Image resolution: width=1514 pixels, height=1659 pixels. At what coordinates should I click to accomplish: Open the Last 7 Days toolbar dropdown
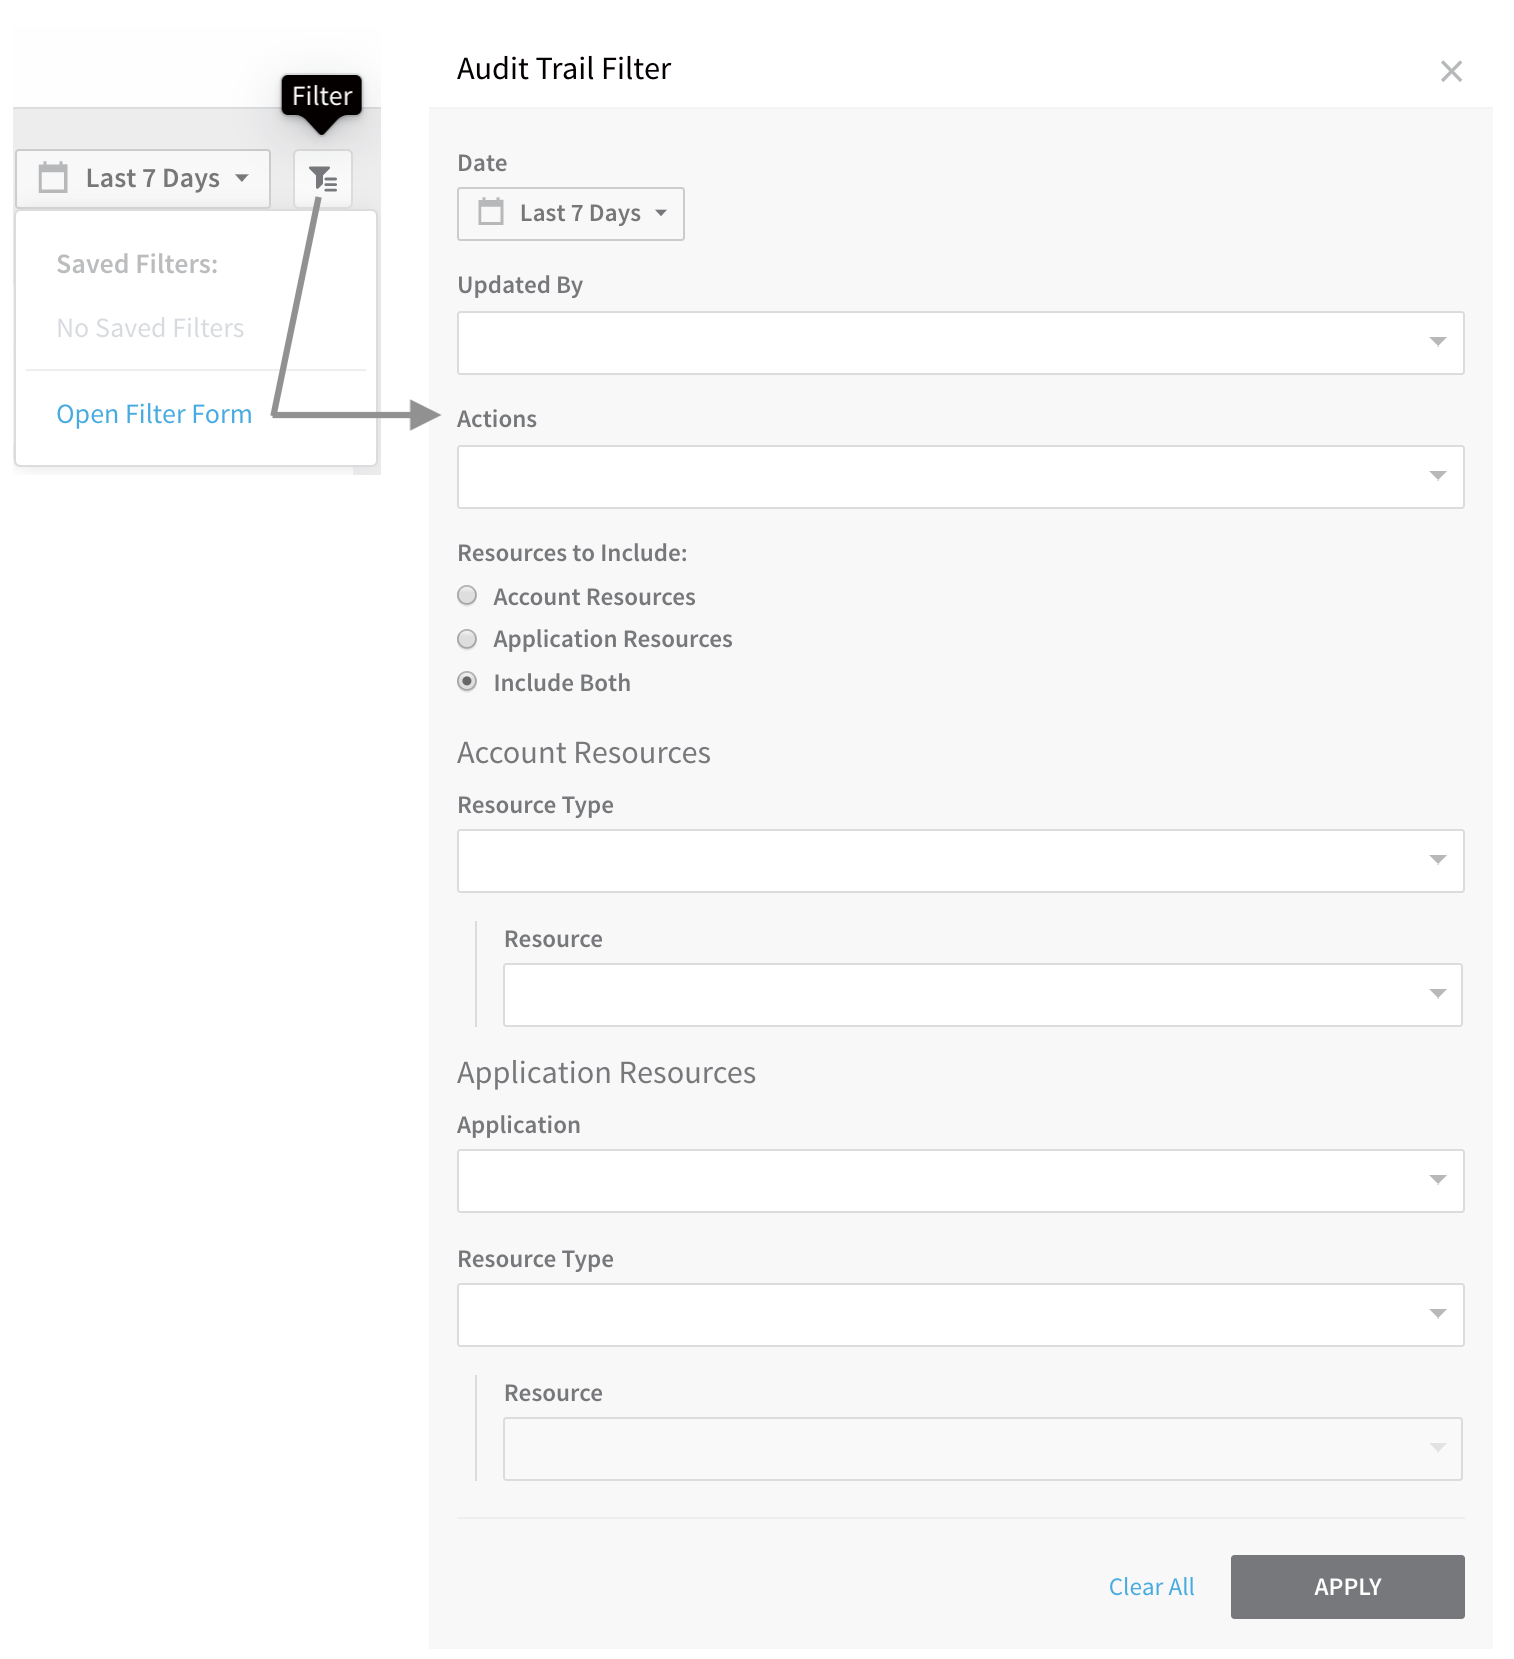(x=143, y=179)
